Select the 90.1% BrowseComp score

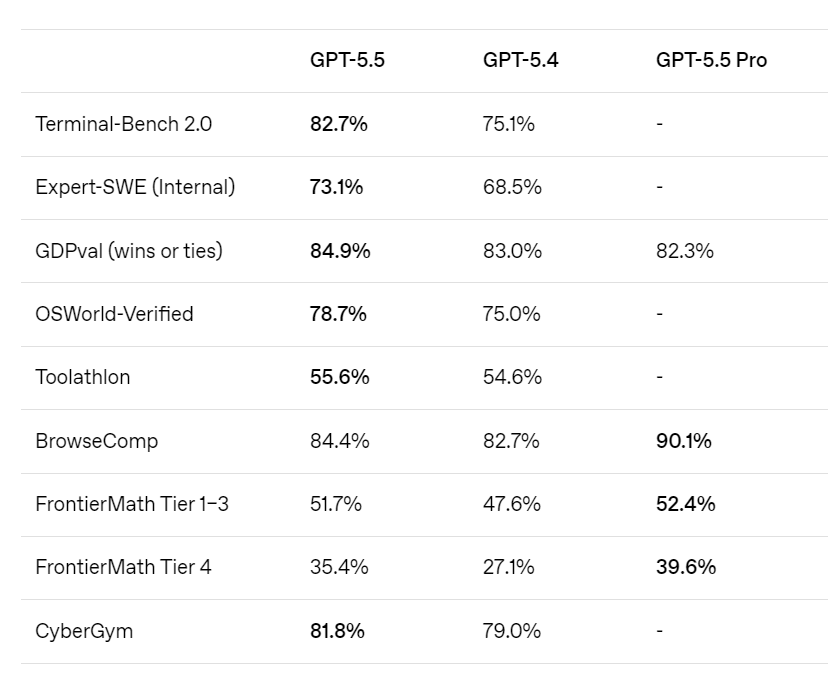coord(684,441)
